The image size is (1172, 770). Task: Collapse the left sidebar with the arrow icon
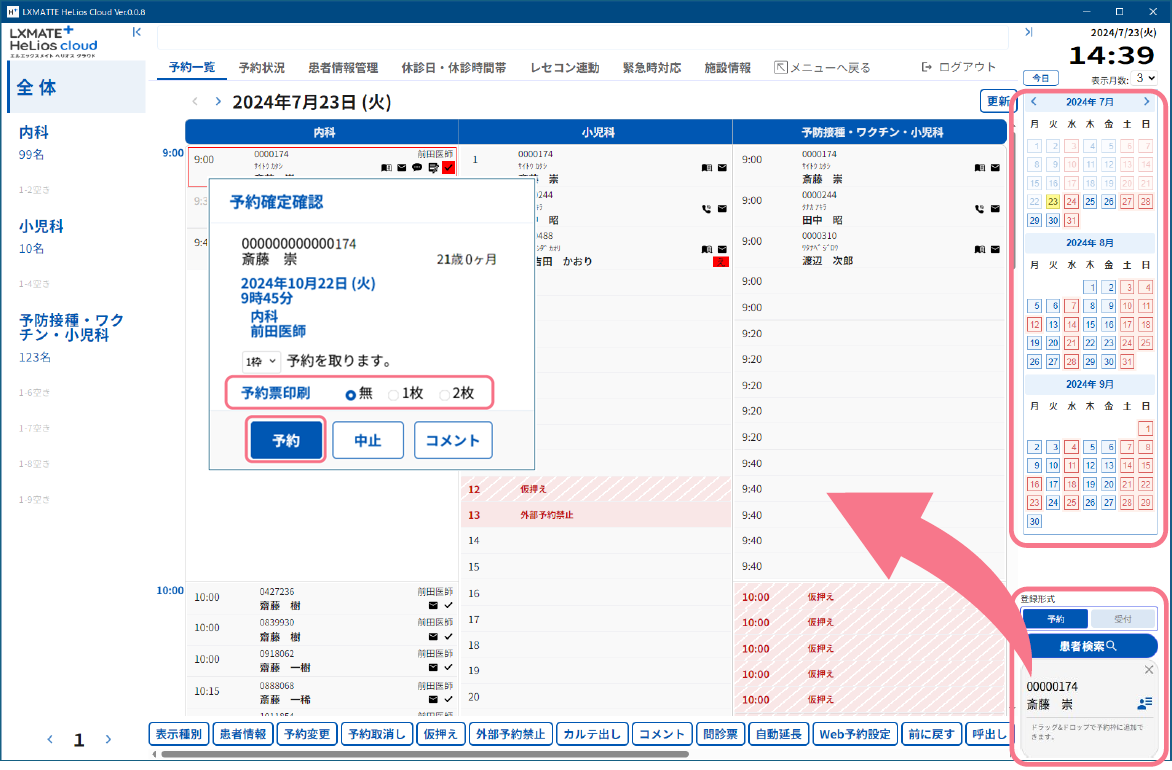coord(137,32)
